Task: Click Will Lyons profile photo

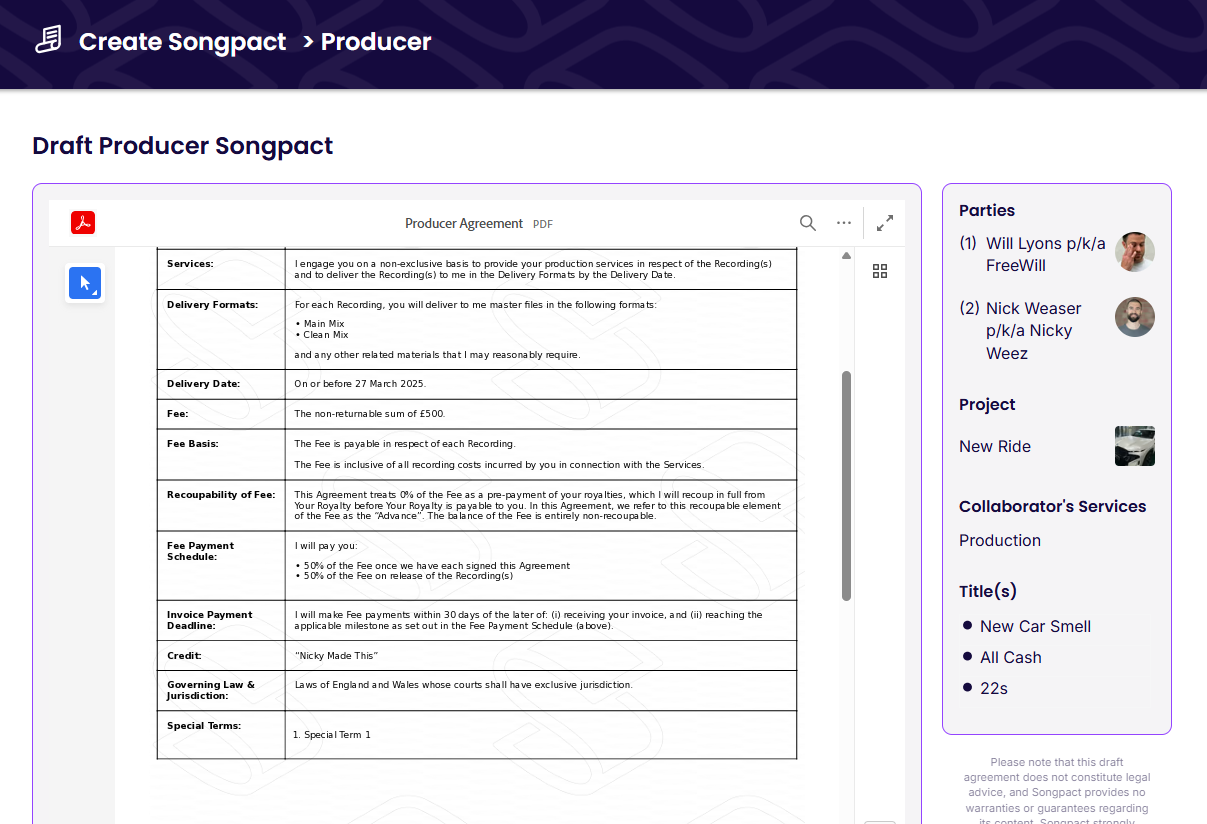Action: click(1135, 253)
